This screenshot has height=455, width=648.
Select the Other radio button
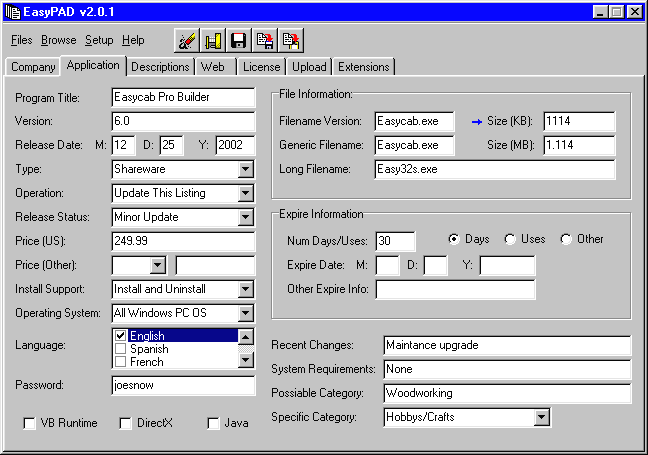(566, 239)
